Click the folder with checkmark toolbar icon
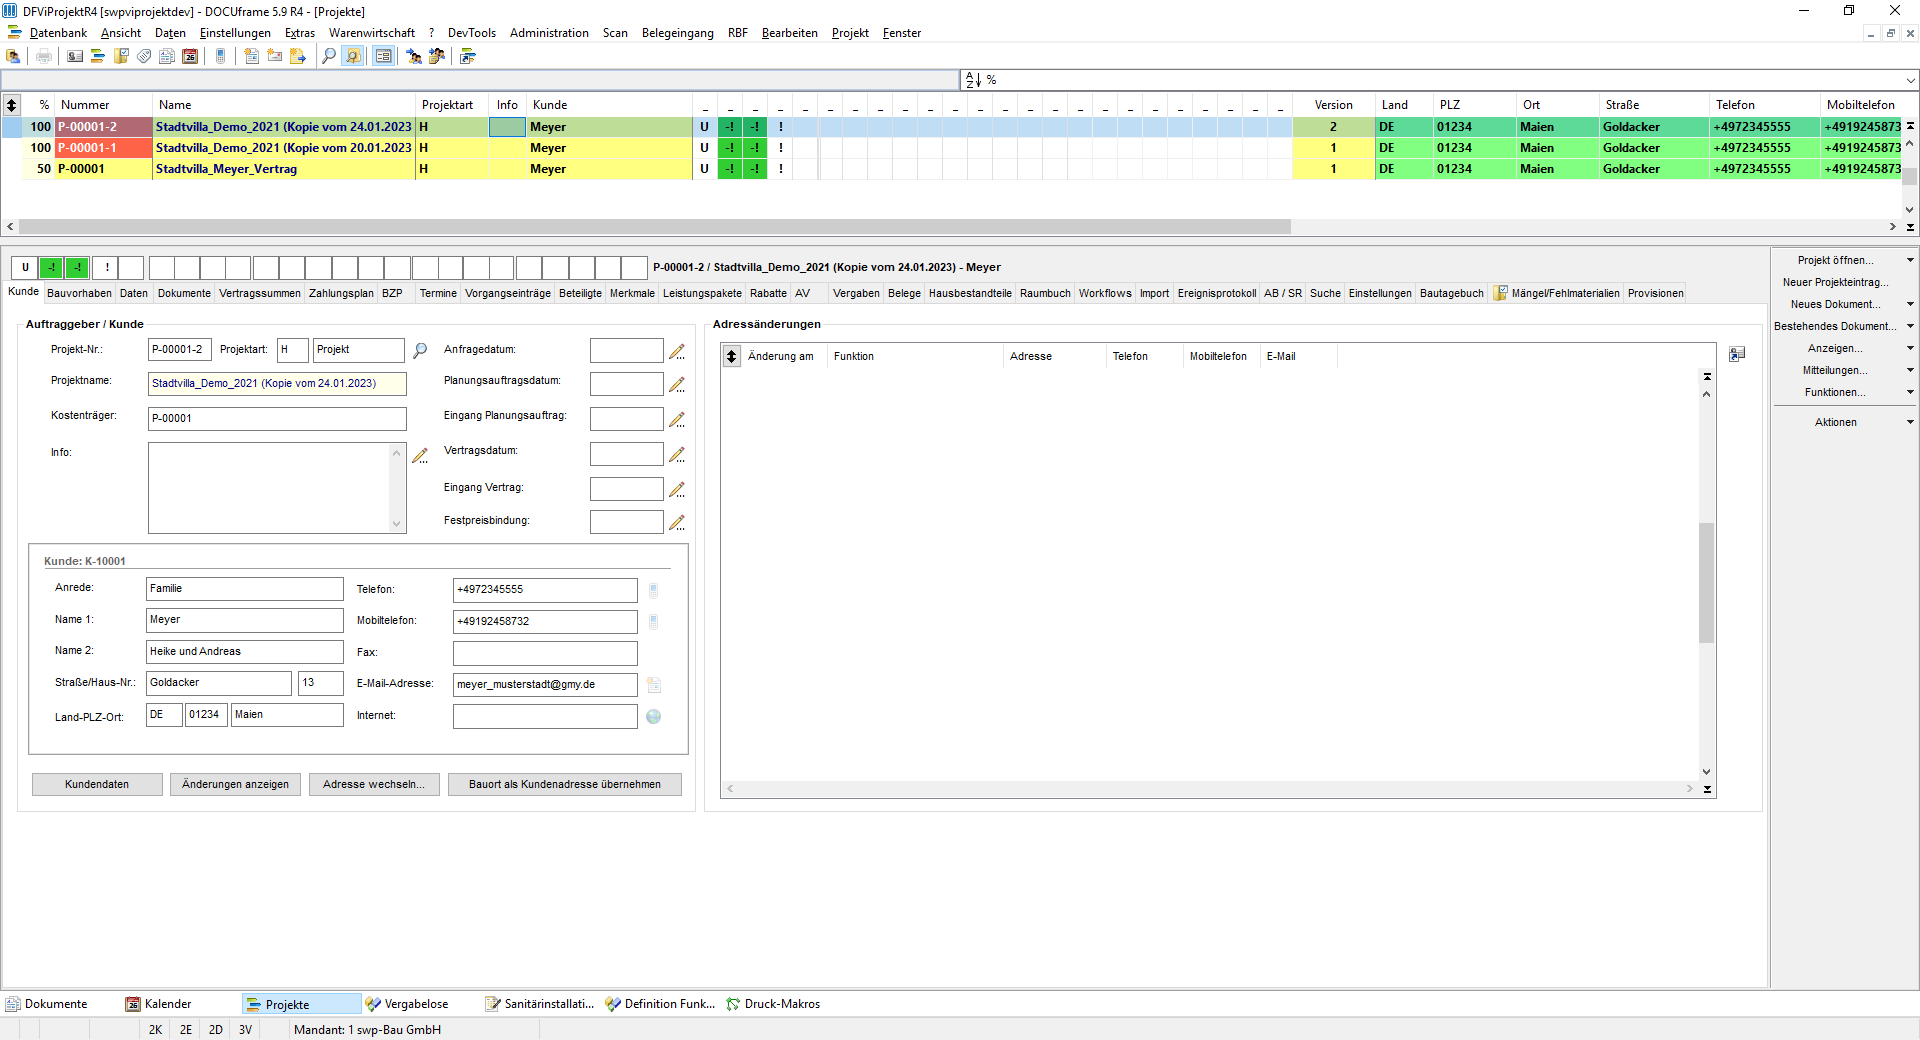The height and width of the screenshot is (1040, 1920). tap(121, 56)
